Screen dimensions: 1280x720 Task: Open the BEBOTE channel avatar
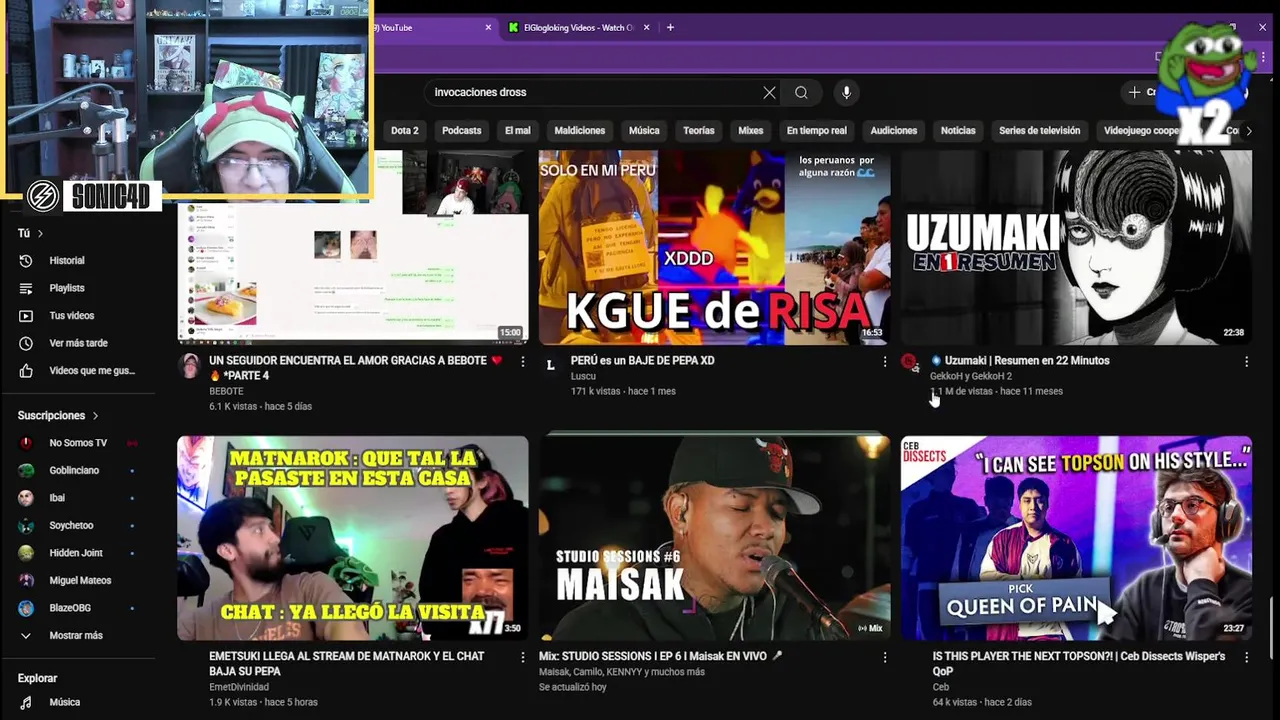[x=189, y=365]
